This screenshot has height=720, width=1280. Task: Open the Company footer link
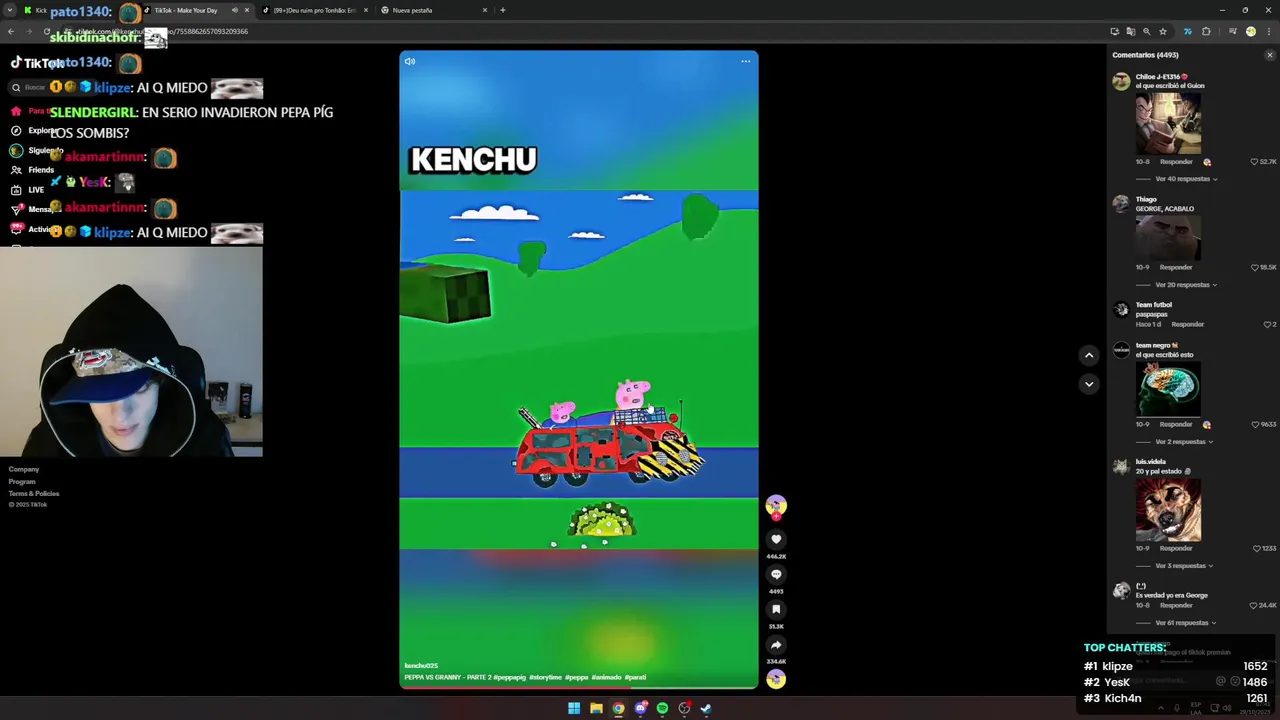(x=24, y=469)
